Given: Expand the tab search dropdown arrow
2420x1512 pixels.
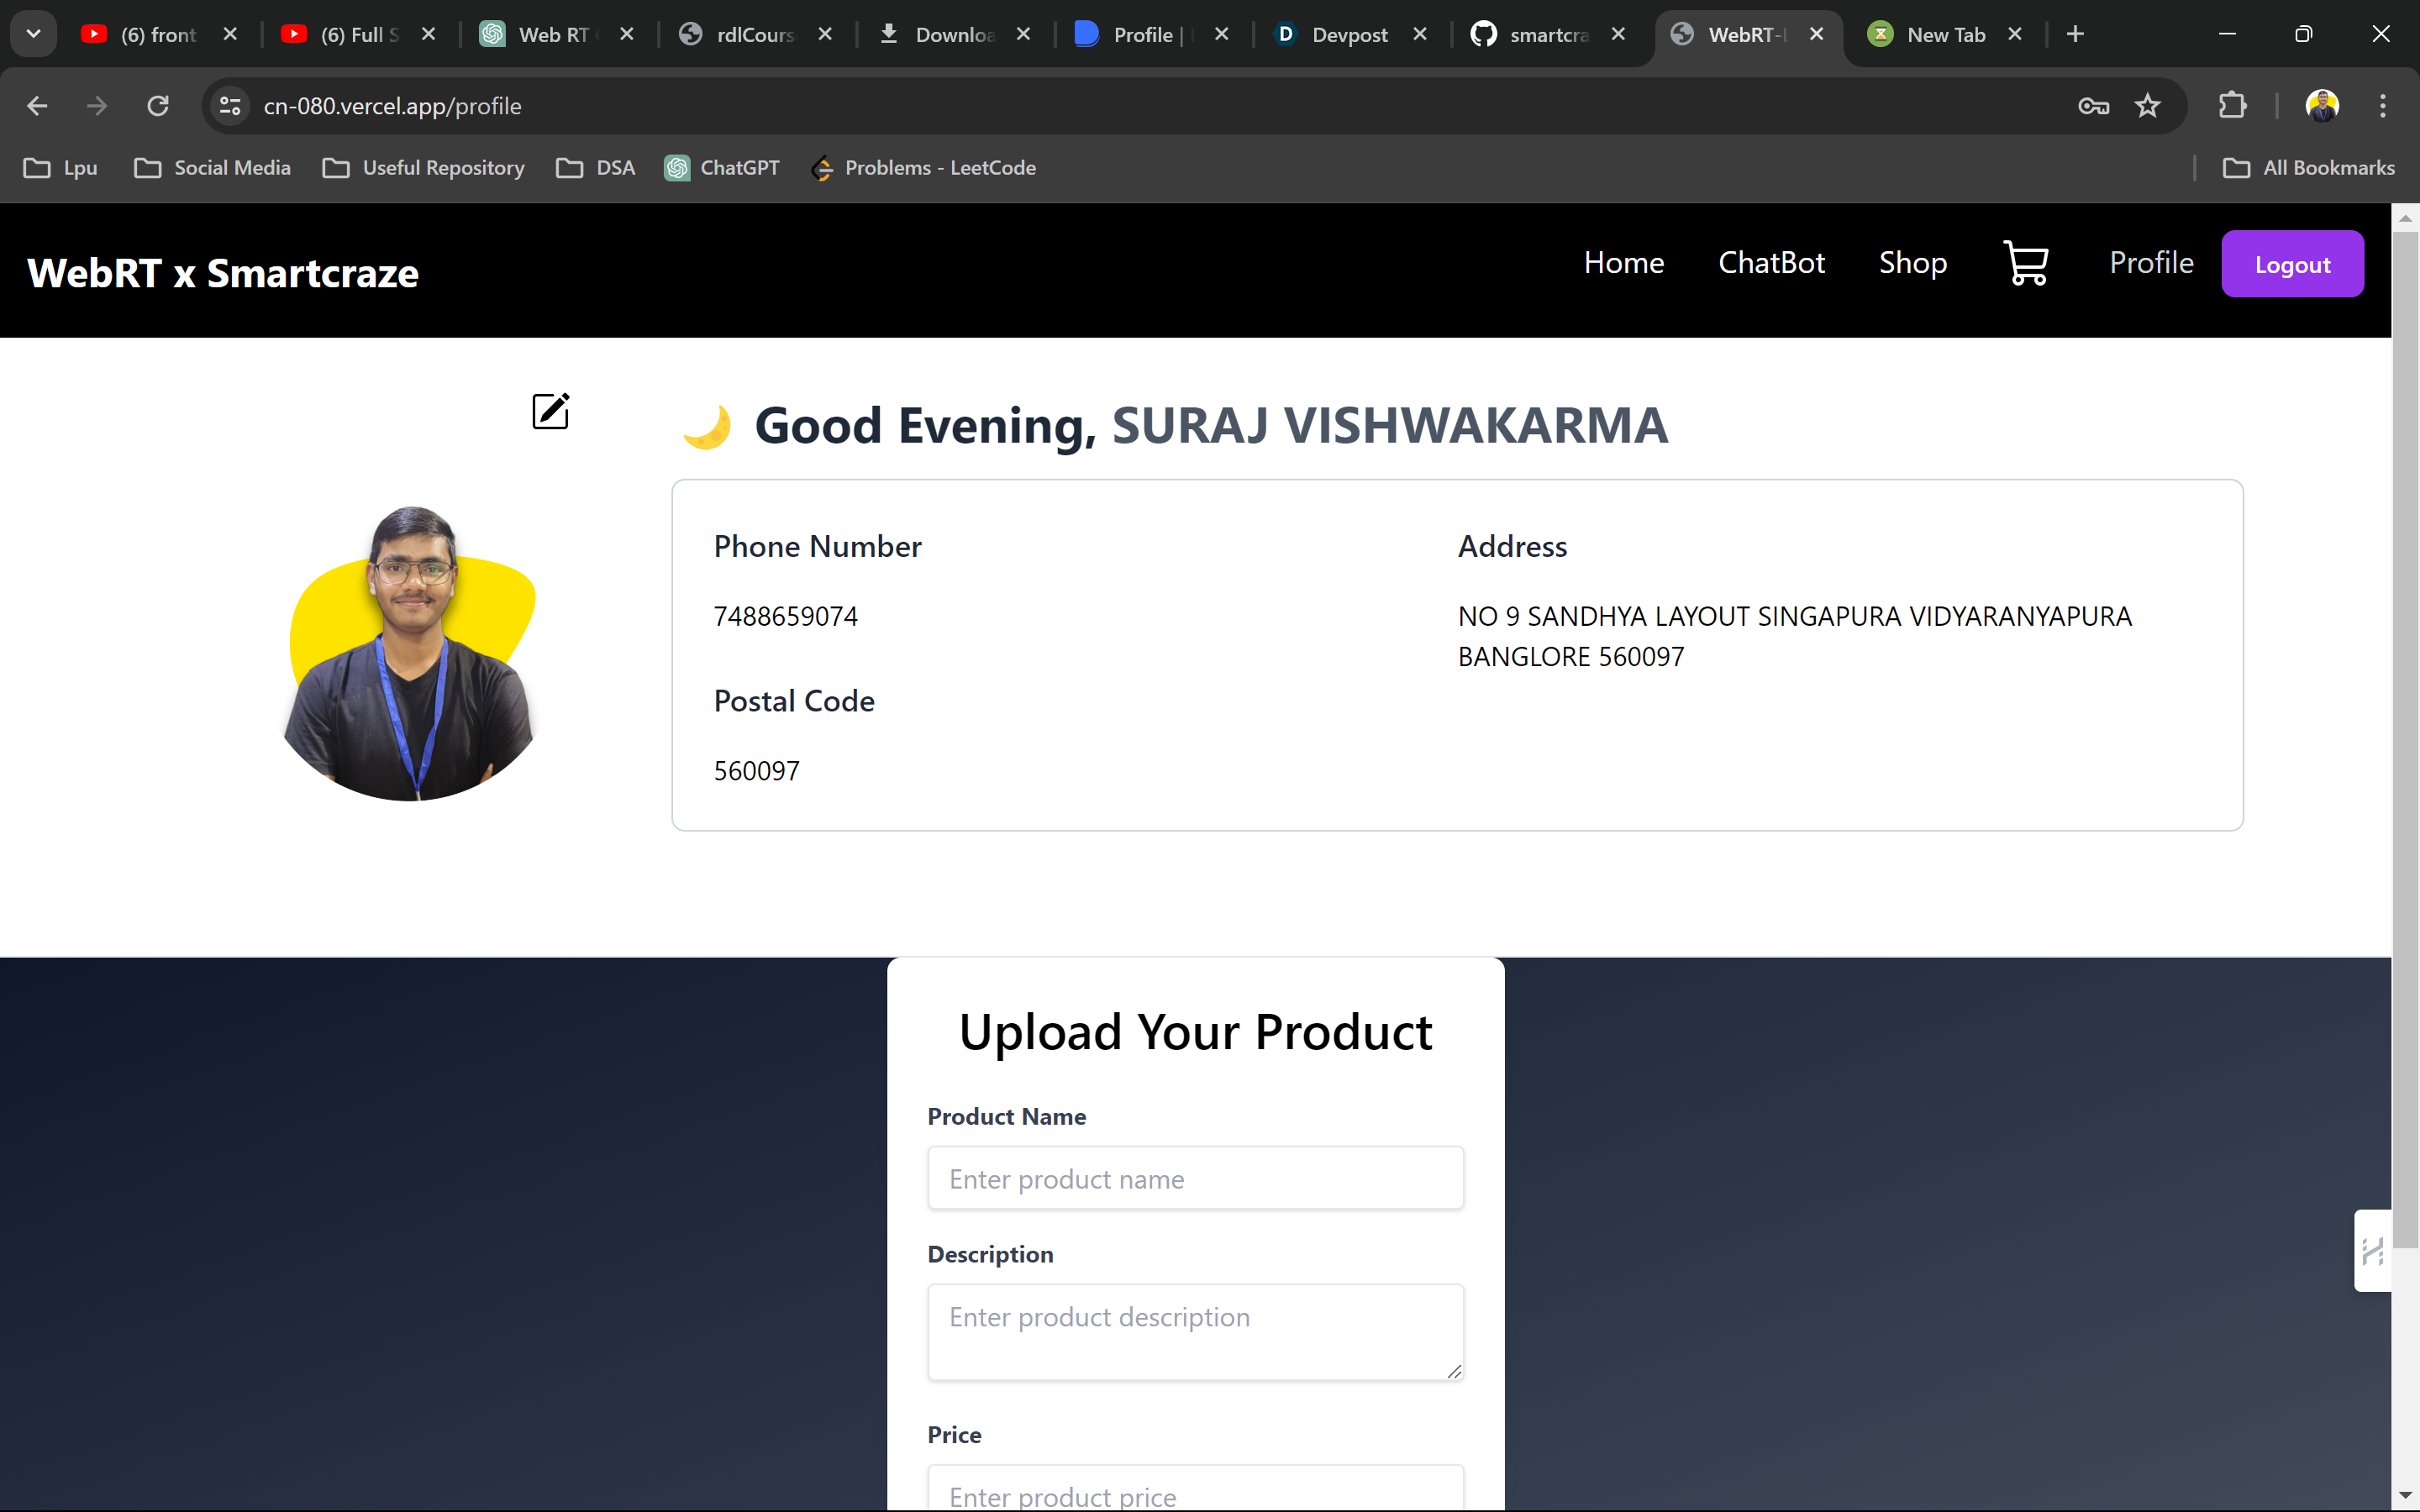Looking at the screenshot, I should pyautogui.click(x=33, y=34).
